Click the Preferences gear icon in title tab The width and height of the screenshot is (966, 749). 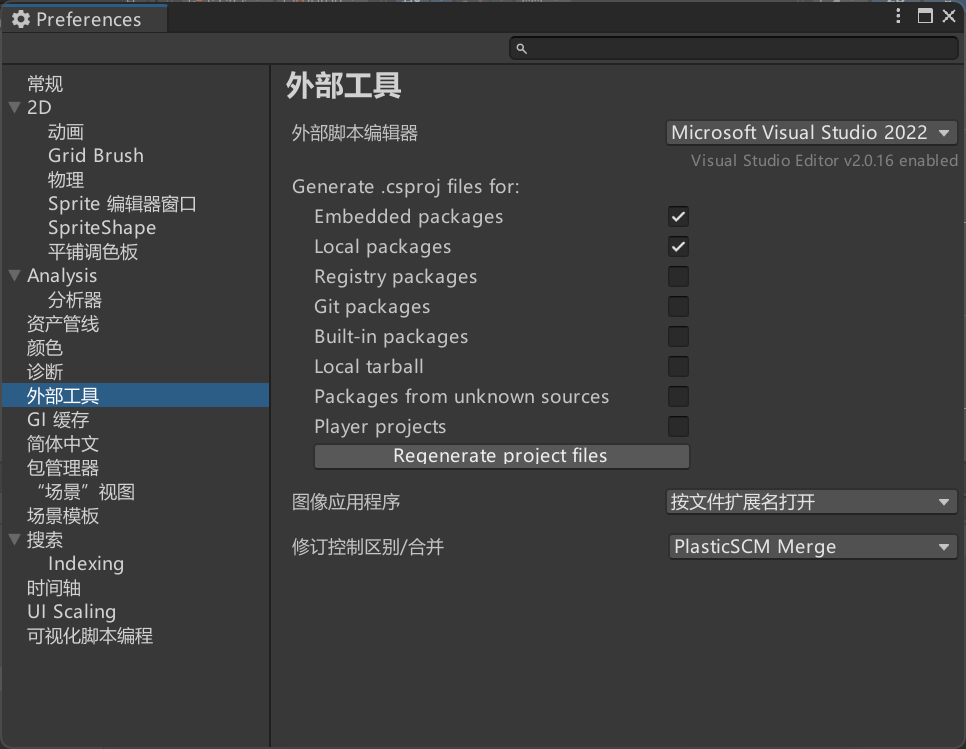point(21,19)
